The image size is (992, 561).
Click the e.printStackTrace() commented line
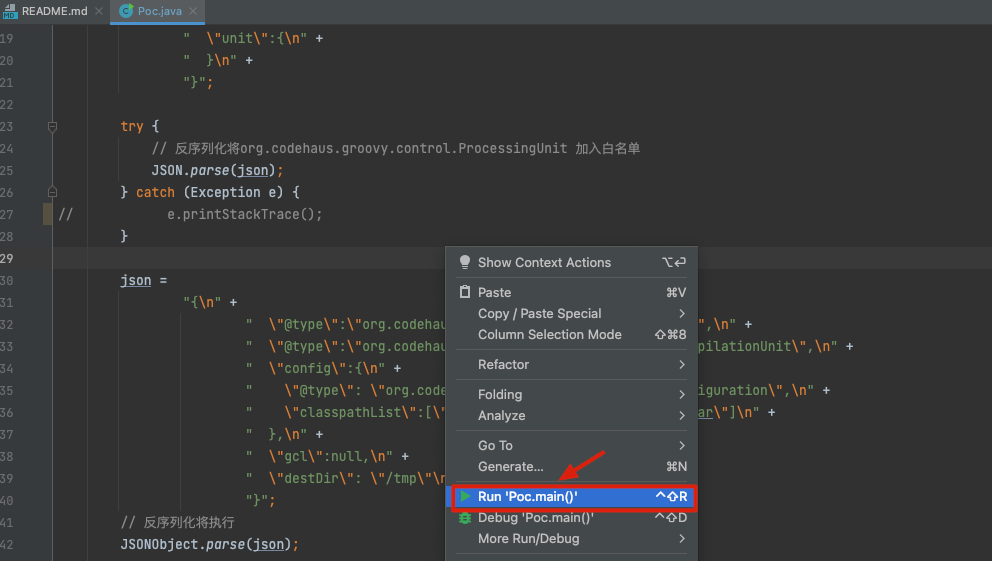tap(244, 214)
